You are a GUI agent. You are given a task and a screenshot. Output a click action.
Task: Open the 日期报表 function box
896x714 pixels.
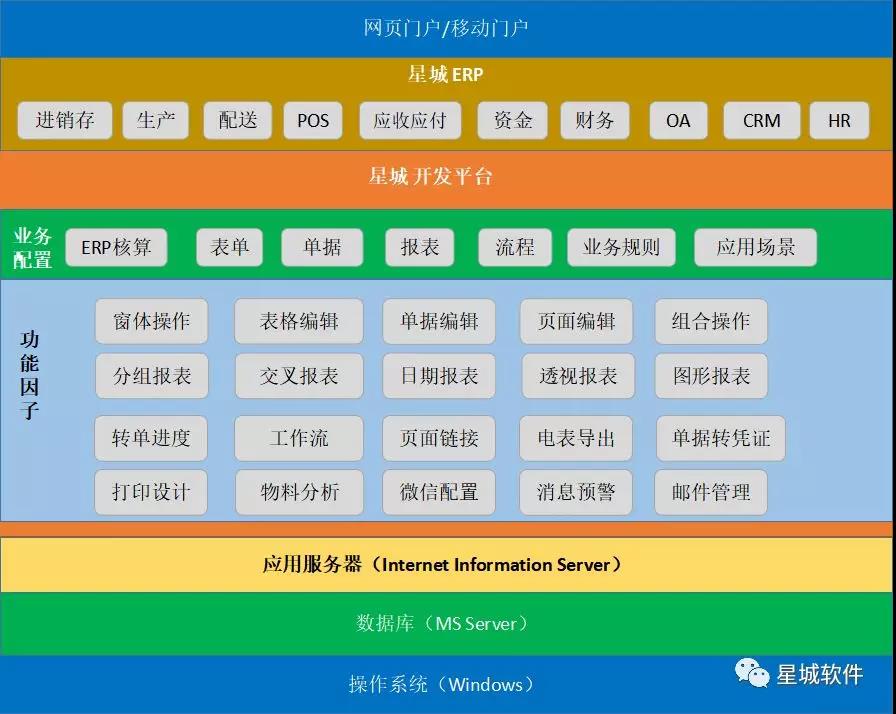(439, 376)
